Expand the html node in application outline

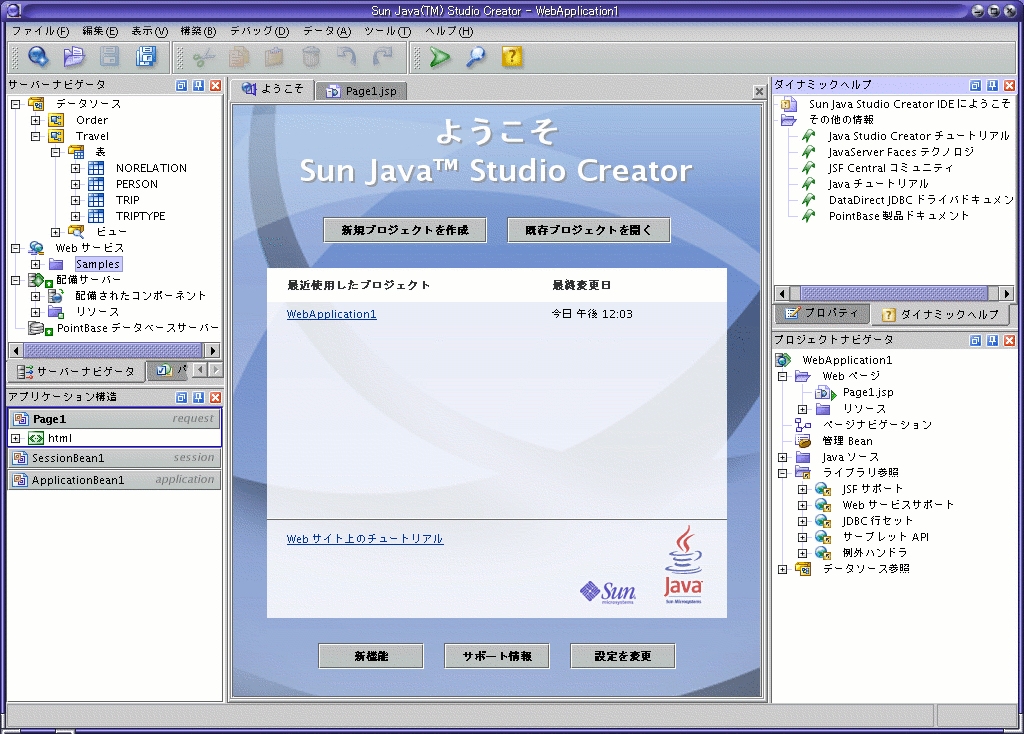pos(16,438)
